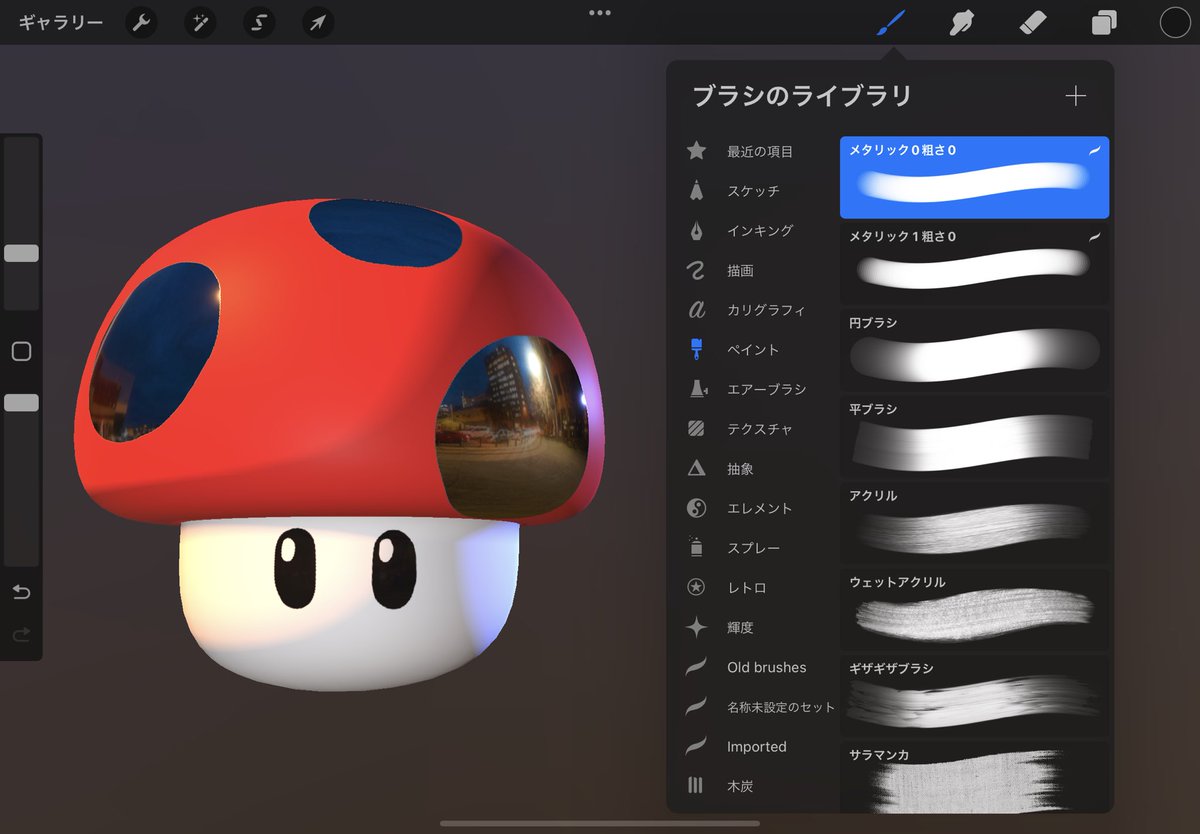The width and height of the screenshot is (1200, 834).
Task: Undo the last action with sidebar arrow
Action: 21,592
